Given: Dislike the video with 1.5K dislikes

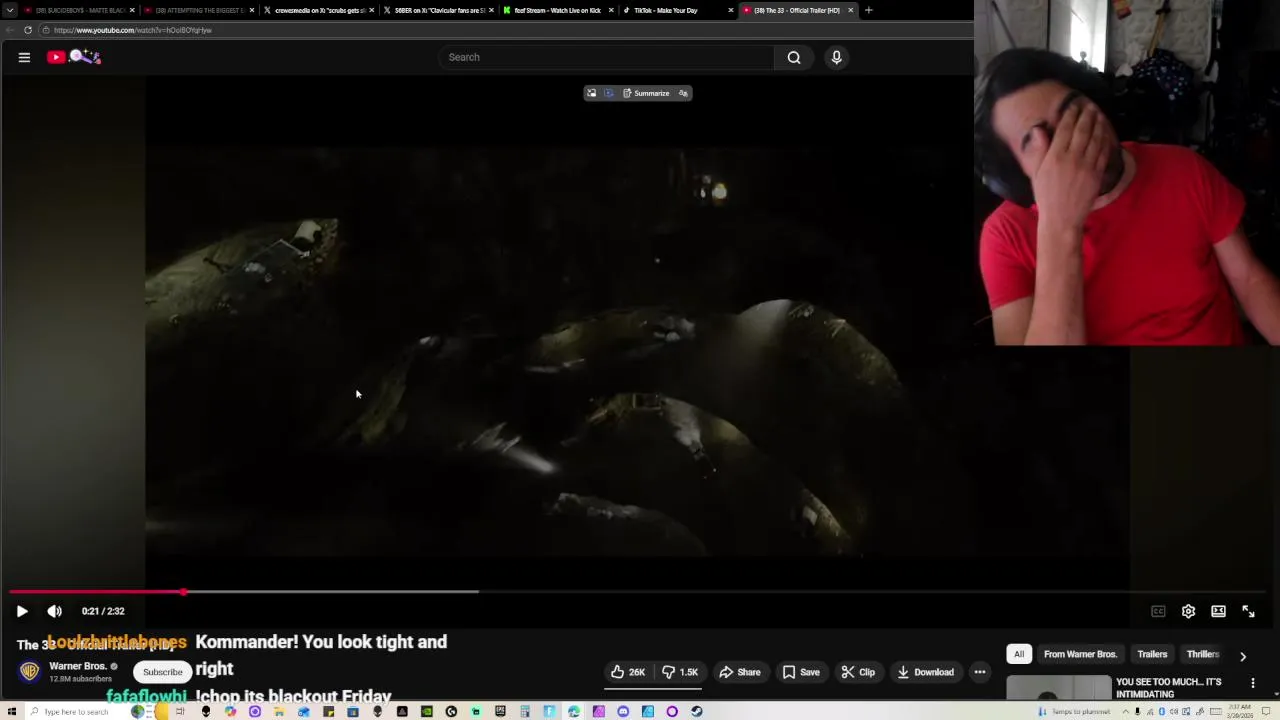Looking at the screenshot, I should click(681, 672).
